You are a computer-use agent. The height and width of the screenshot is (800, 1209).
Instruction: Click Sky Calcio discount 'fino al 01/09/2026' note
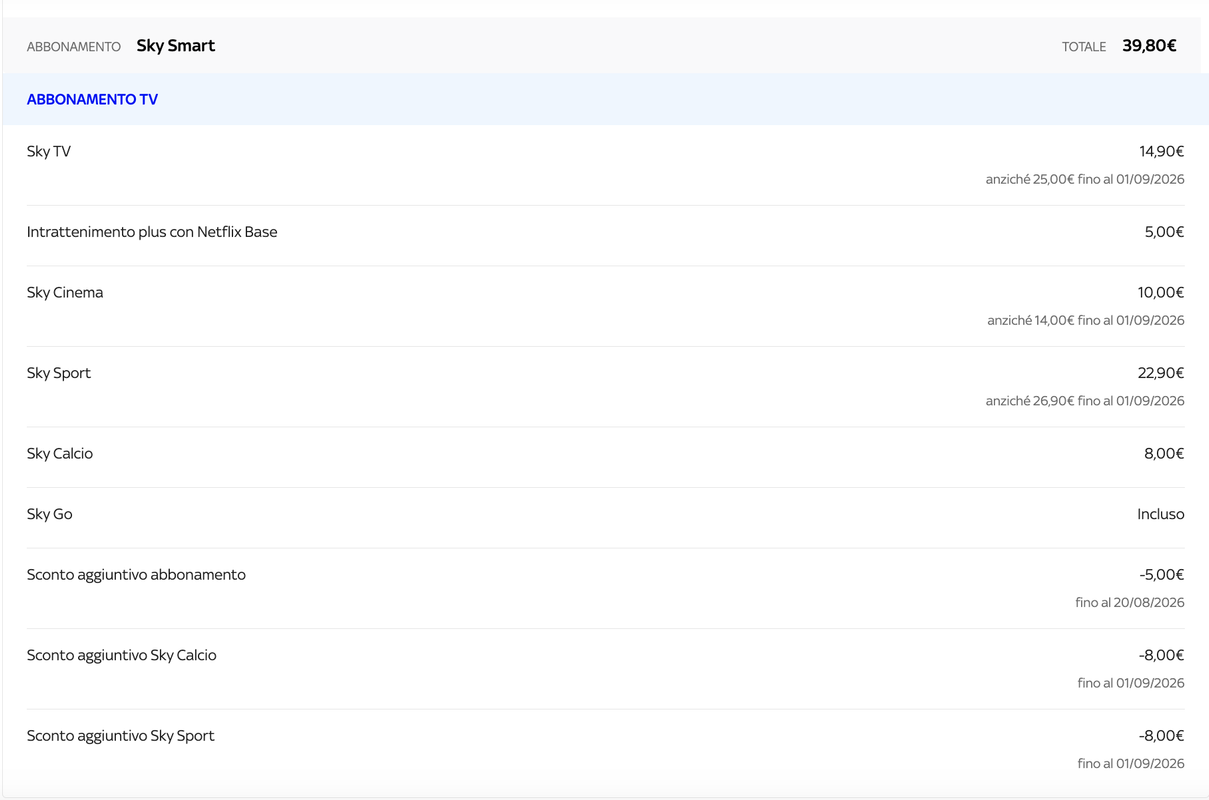point(1131,684)
